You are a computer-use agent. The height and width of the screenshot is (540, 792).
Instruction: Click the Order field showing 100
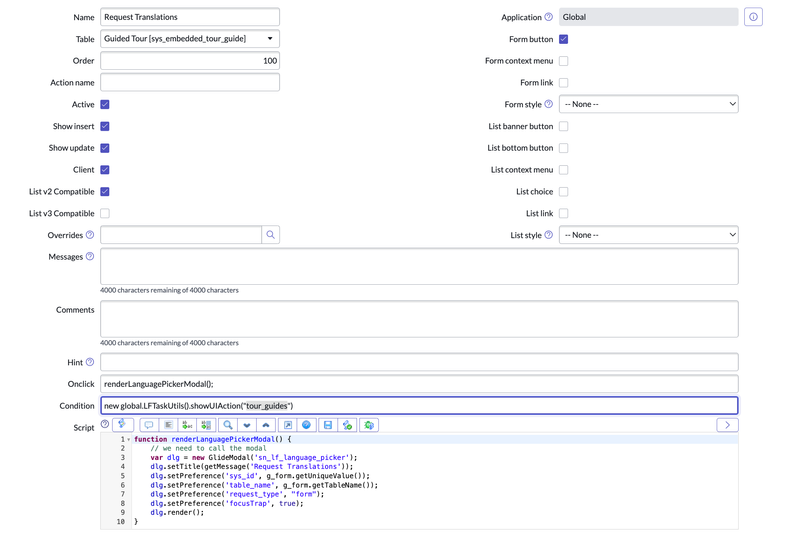coord(190,61)
